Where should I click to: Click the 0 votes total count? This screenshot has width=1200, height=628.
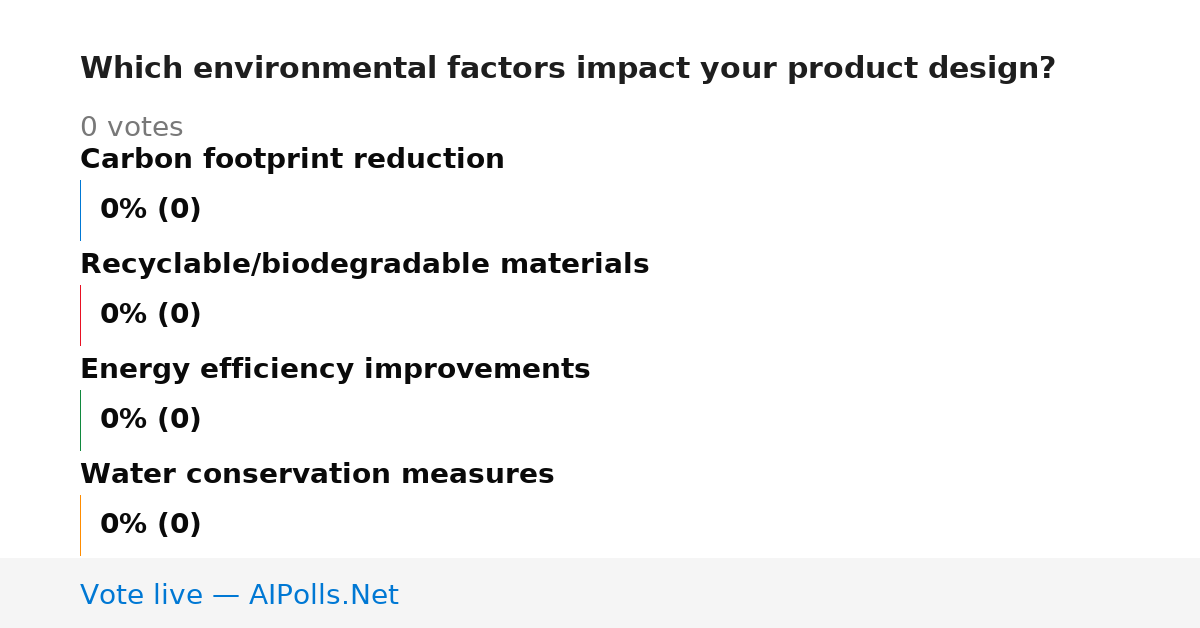click(131, 128)
